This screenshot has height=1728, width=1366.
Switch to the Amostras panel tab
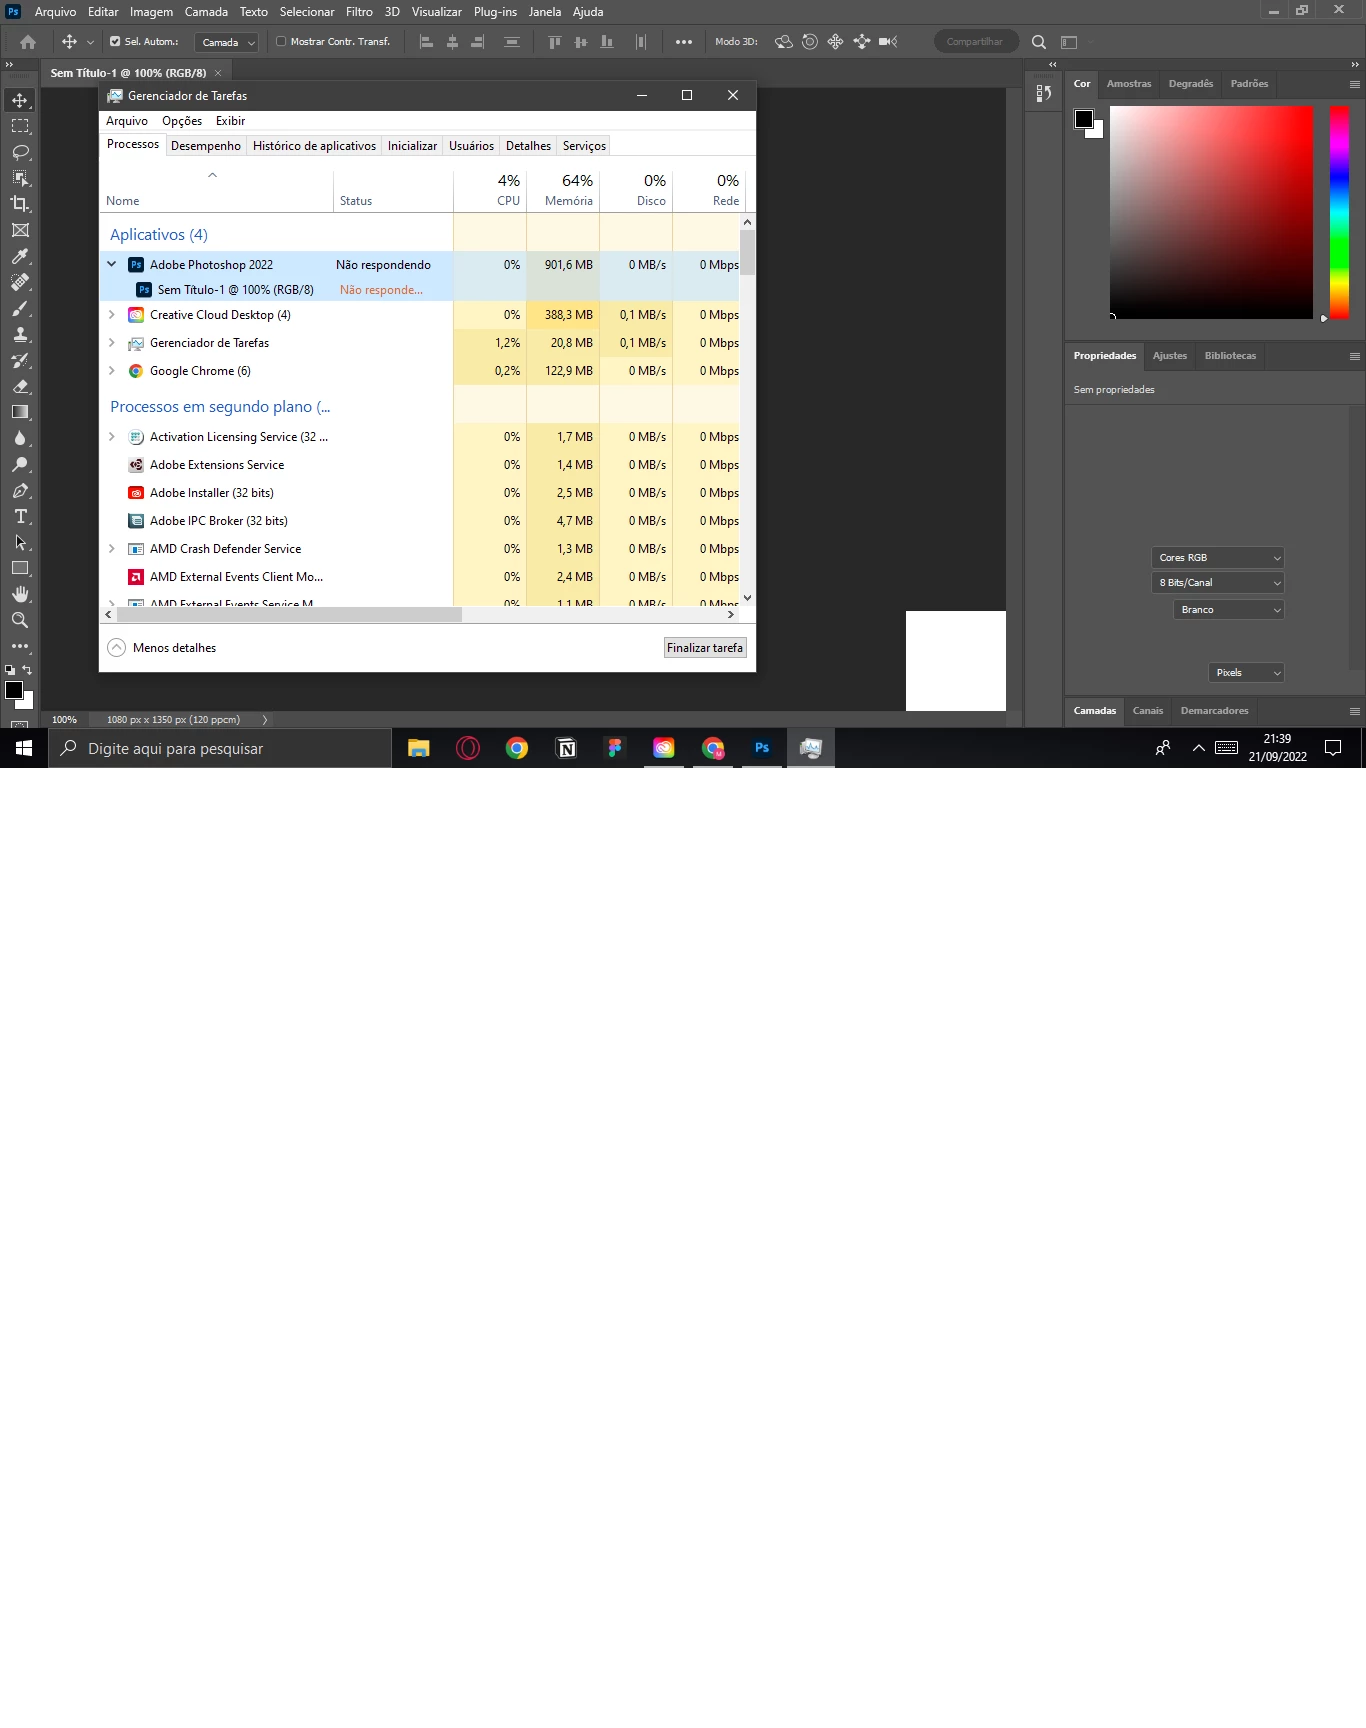tap(1129, 84)
